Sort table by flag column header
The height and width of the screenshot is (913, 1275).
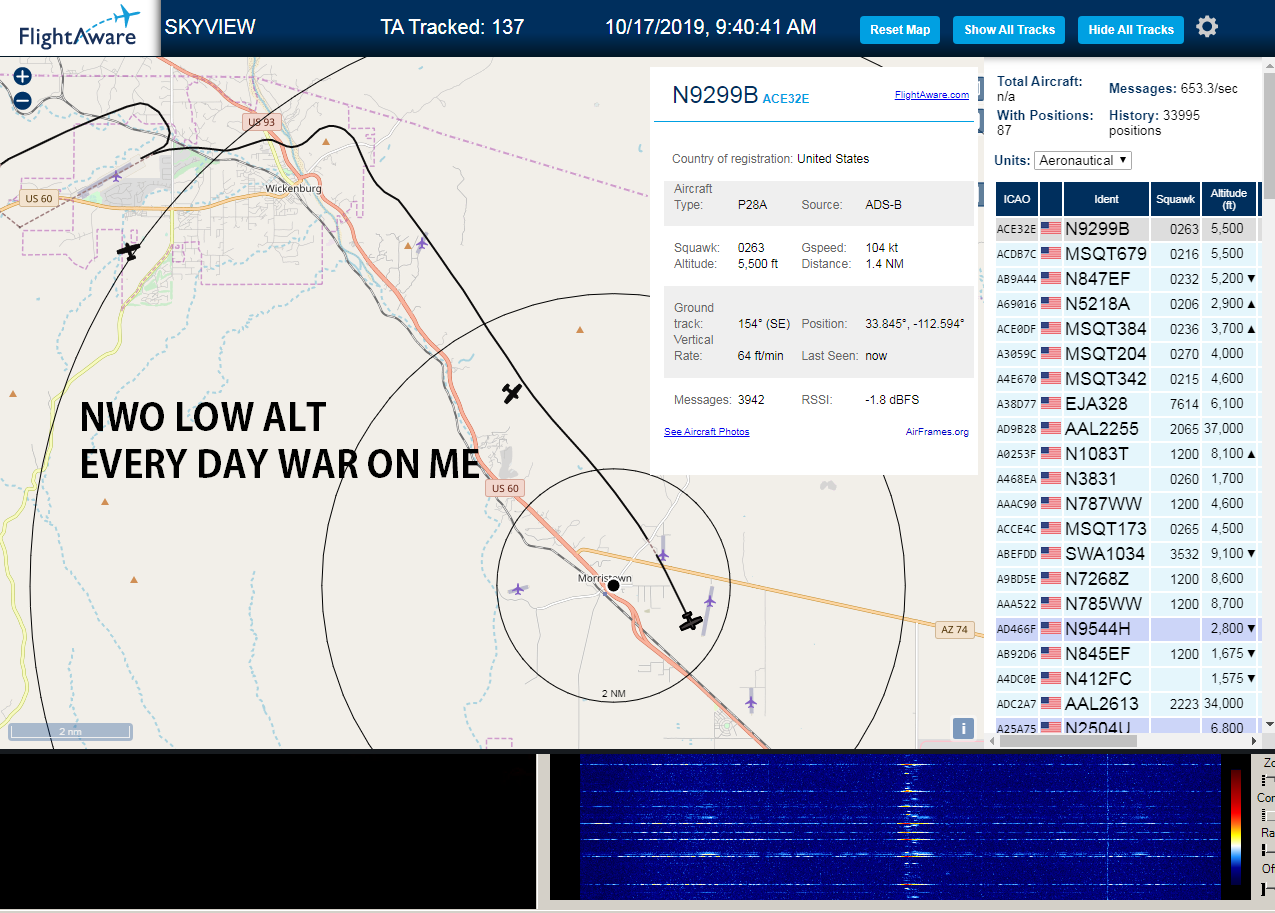tap(1051, 199)
